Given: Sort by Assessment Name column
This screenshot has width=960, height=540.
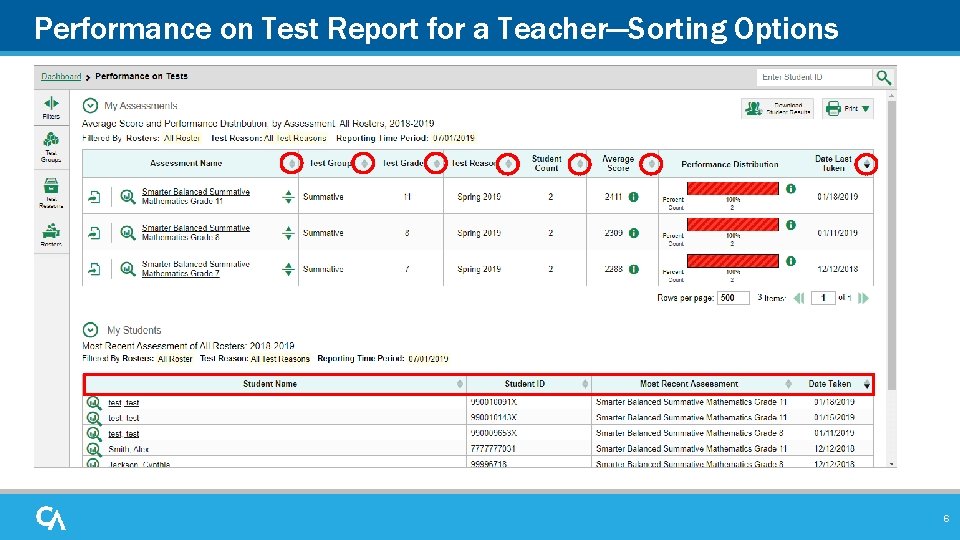Looking at the screenshot, I should pos(291,163).
